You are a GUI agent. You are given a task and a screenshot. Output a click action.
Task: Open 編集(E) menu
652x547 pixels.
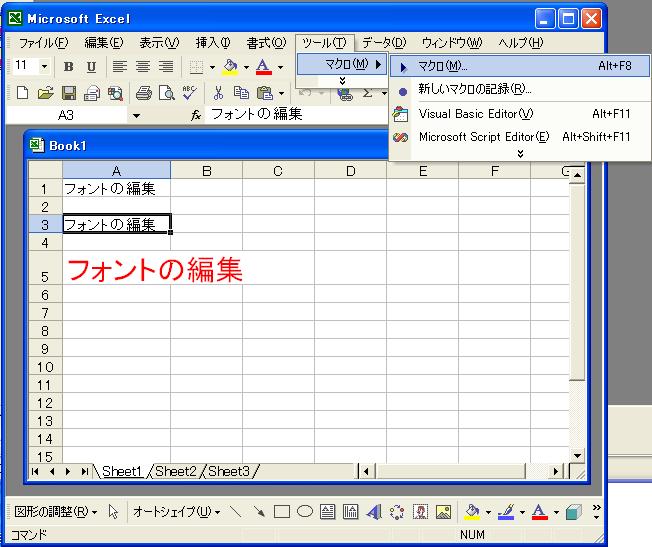click(104, 43)
